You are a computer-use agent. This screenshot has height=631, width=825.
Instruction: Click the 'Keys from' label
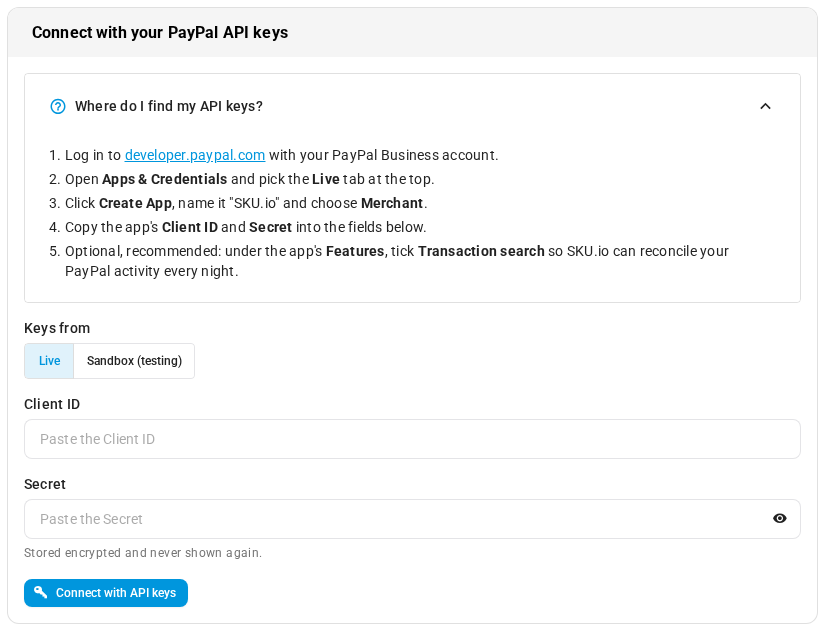[x=57, y=328]
